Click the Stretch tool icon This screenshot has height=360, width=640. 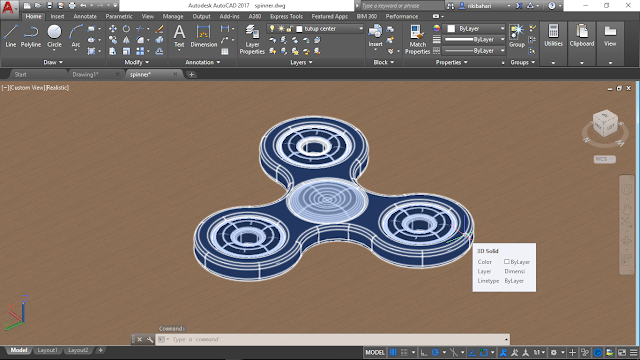pyautogui.click(x=113, y=51)
